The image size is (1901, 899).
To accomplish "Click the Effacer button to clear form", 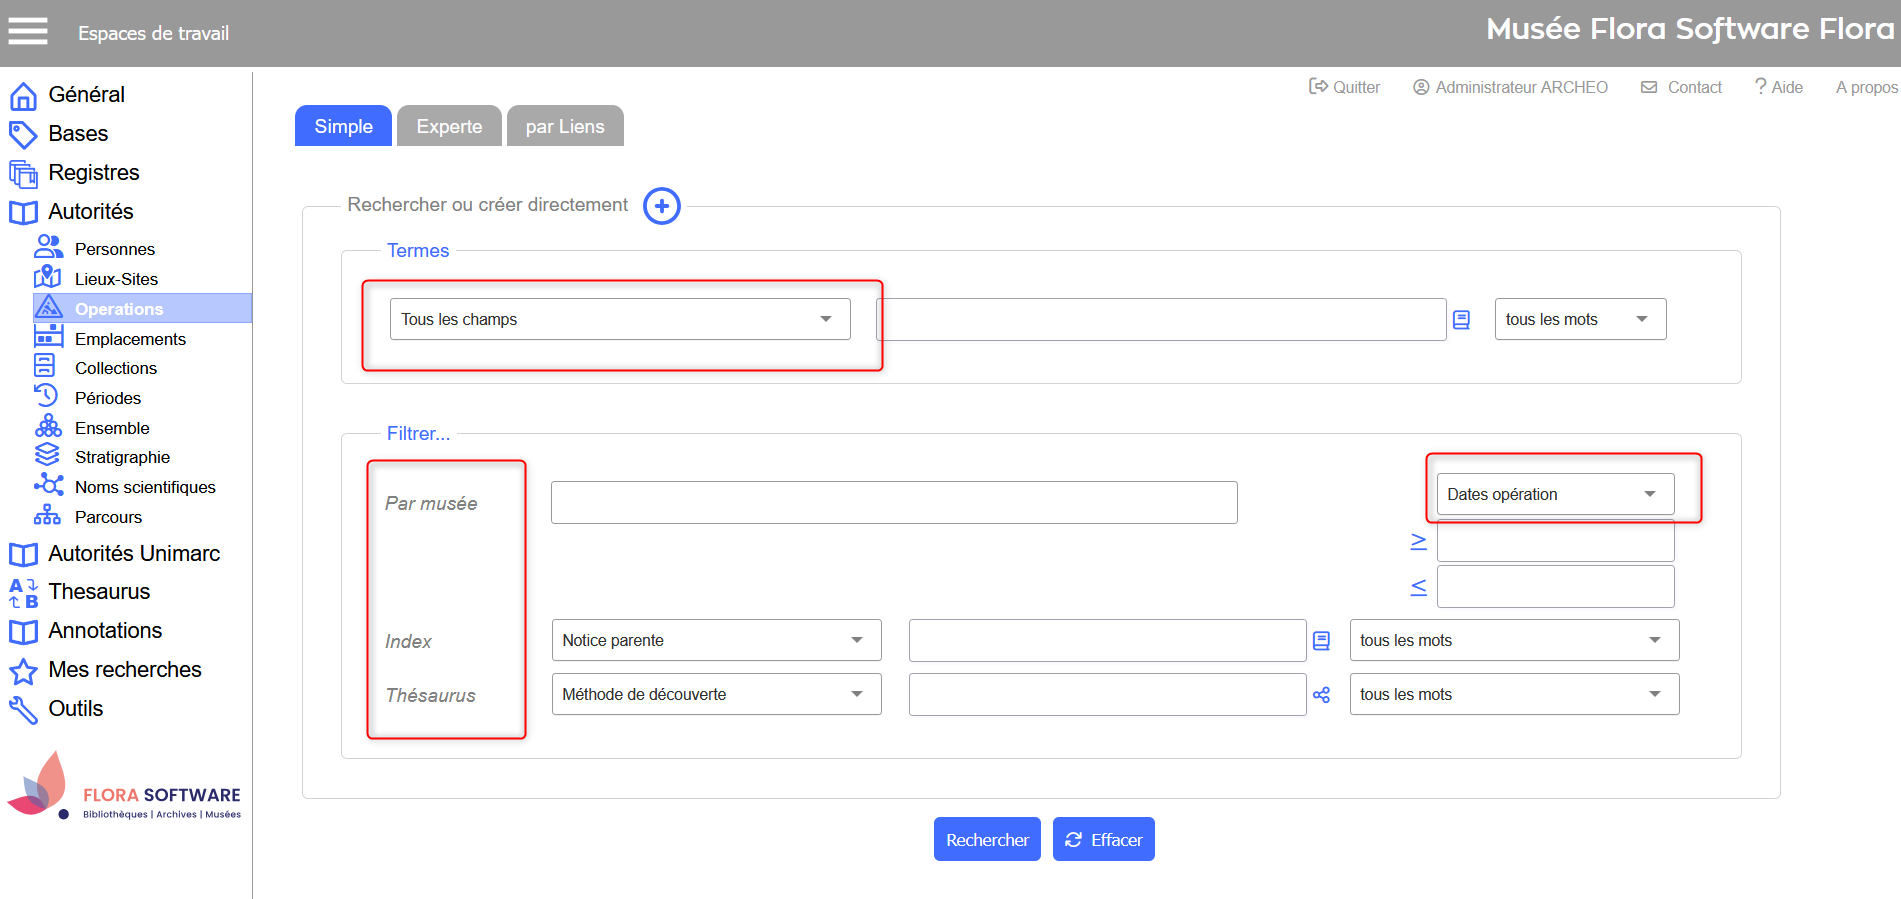I will (1103, 839).
